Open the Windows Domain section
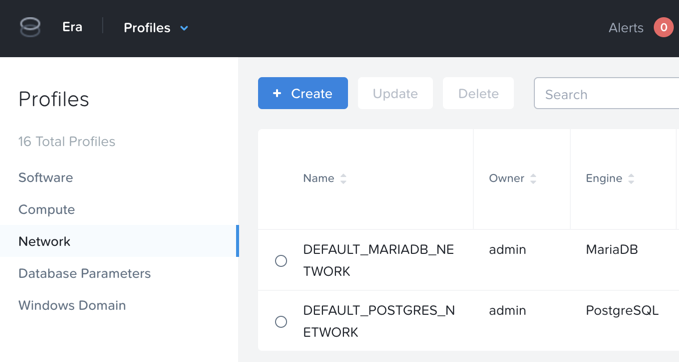The image size is (679, 362). tap(72, 305)
